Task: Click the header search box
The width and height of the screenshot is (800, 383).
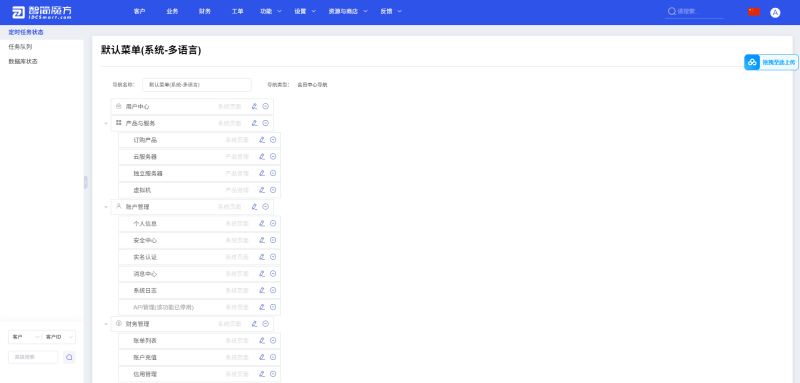Action: (x=694, y=12)
